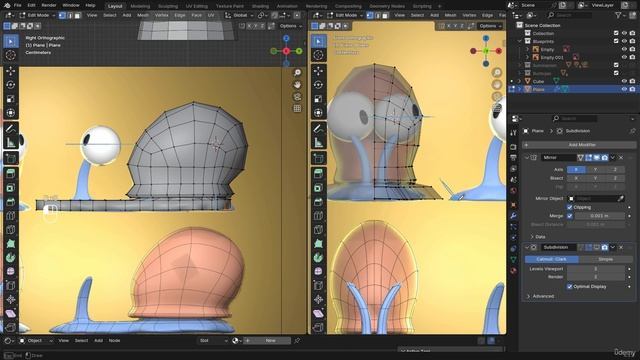Select the Spin tool in left viewport
Image resolution: width=640 pixels, height=360 pixels.
[x=11, y=258]
